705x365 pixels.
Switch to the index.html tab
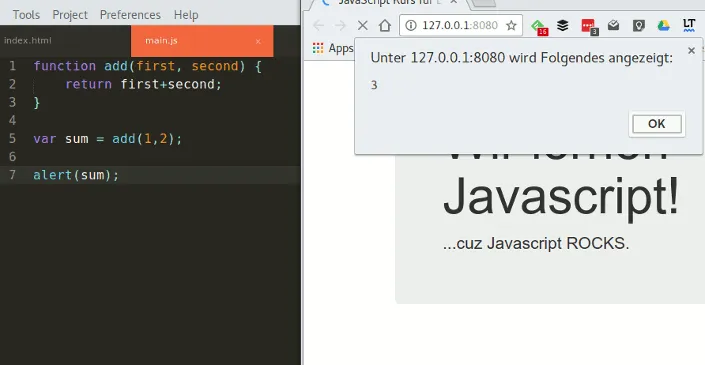28,40
